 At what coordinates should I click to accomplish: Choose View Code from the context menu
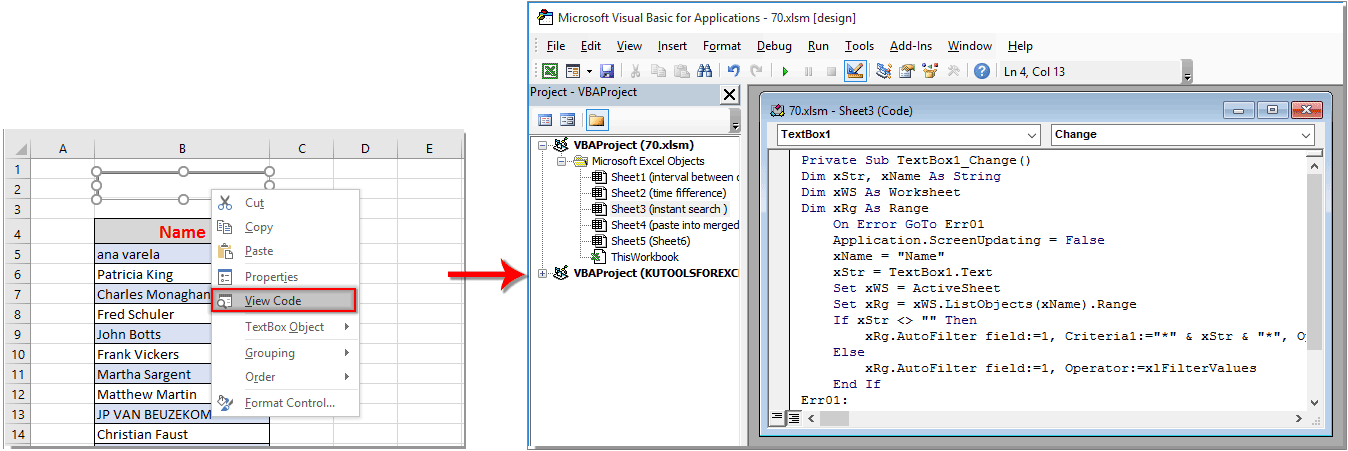pos(273,300)
